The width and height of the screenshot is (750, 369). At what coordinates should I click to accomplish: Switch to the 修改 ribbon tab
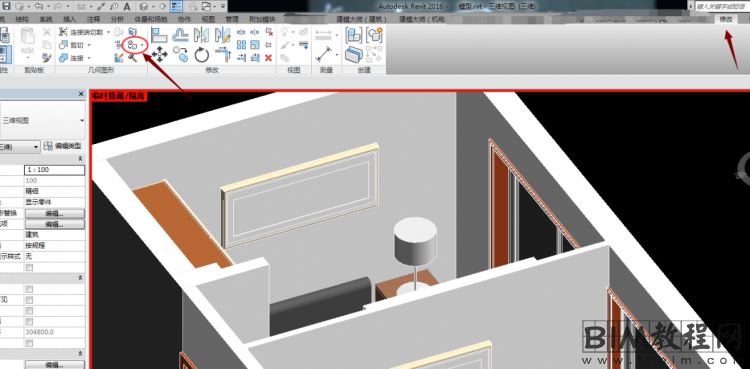click(726, 19)
